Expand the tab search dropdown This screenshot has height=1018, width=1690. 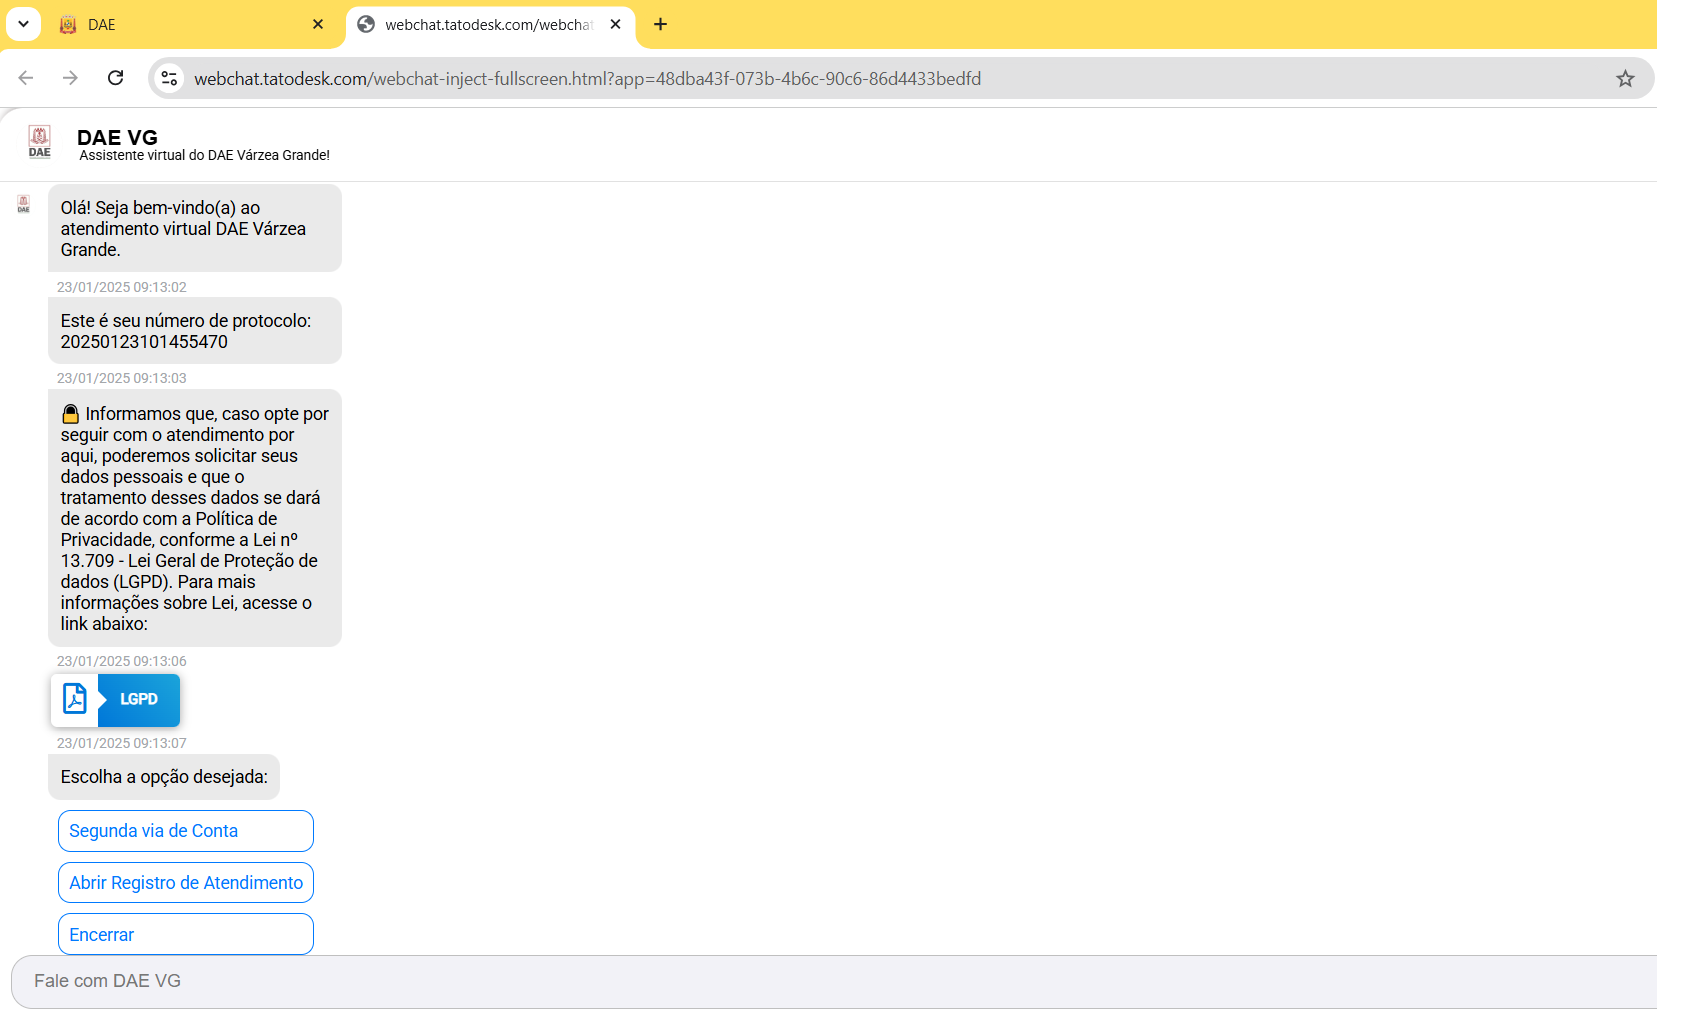(23, 24)
